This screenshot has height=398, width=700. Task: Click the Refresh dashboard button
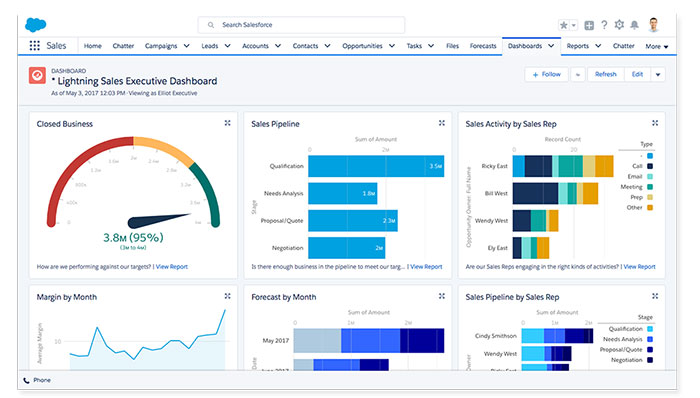(605, 75)
